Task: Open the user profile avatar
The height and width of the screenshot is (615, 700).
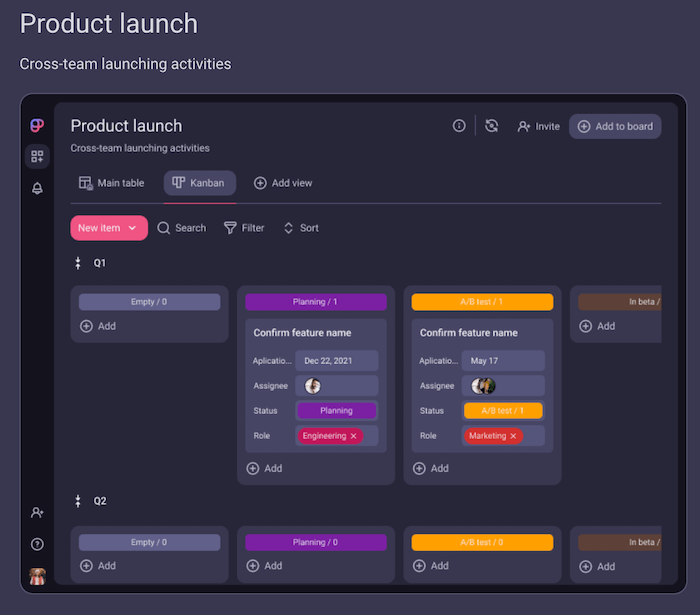Action: pos(37,575)
